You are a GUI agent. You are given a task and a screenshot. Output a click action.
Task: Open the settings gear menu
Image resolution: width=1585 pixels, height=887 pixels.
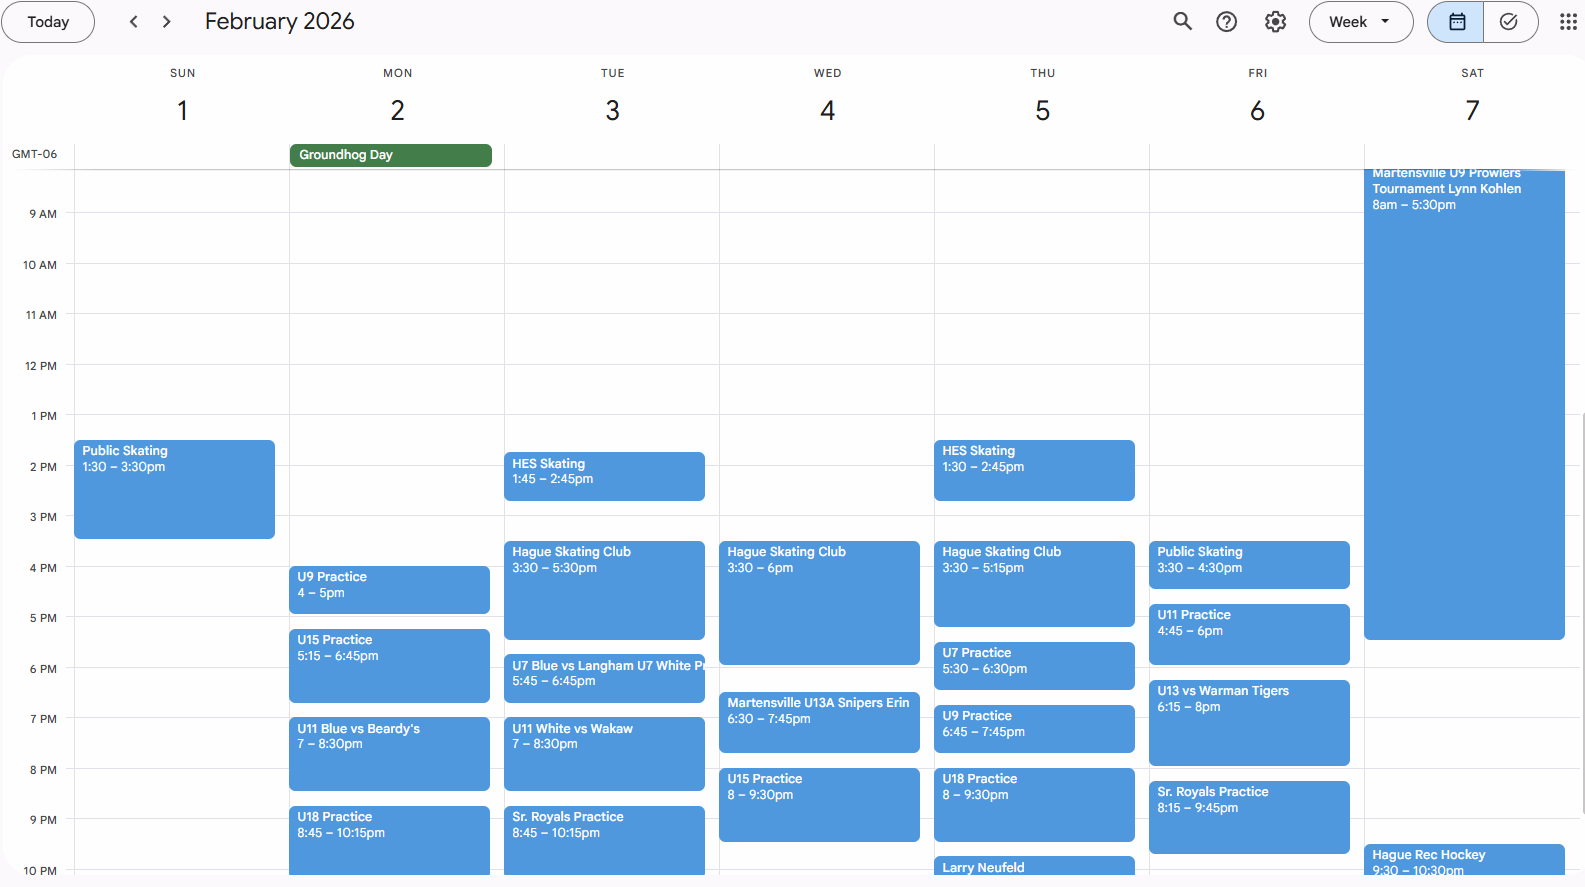point(1275,22)
